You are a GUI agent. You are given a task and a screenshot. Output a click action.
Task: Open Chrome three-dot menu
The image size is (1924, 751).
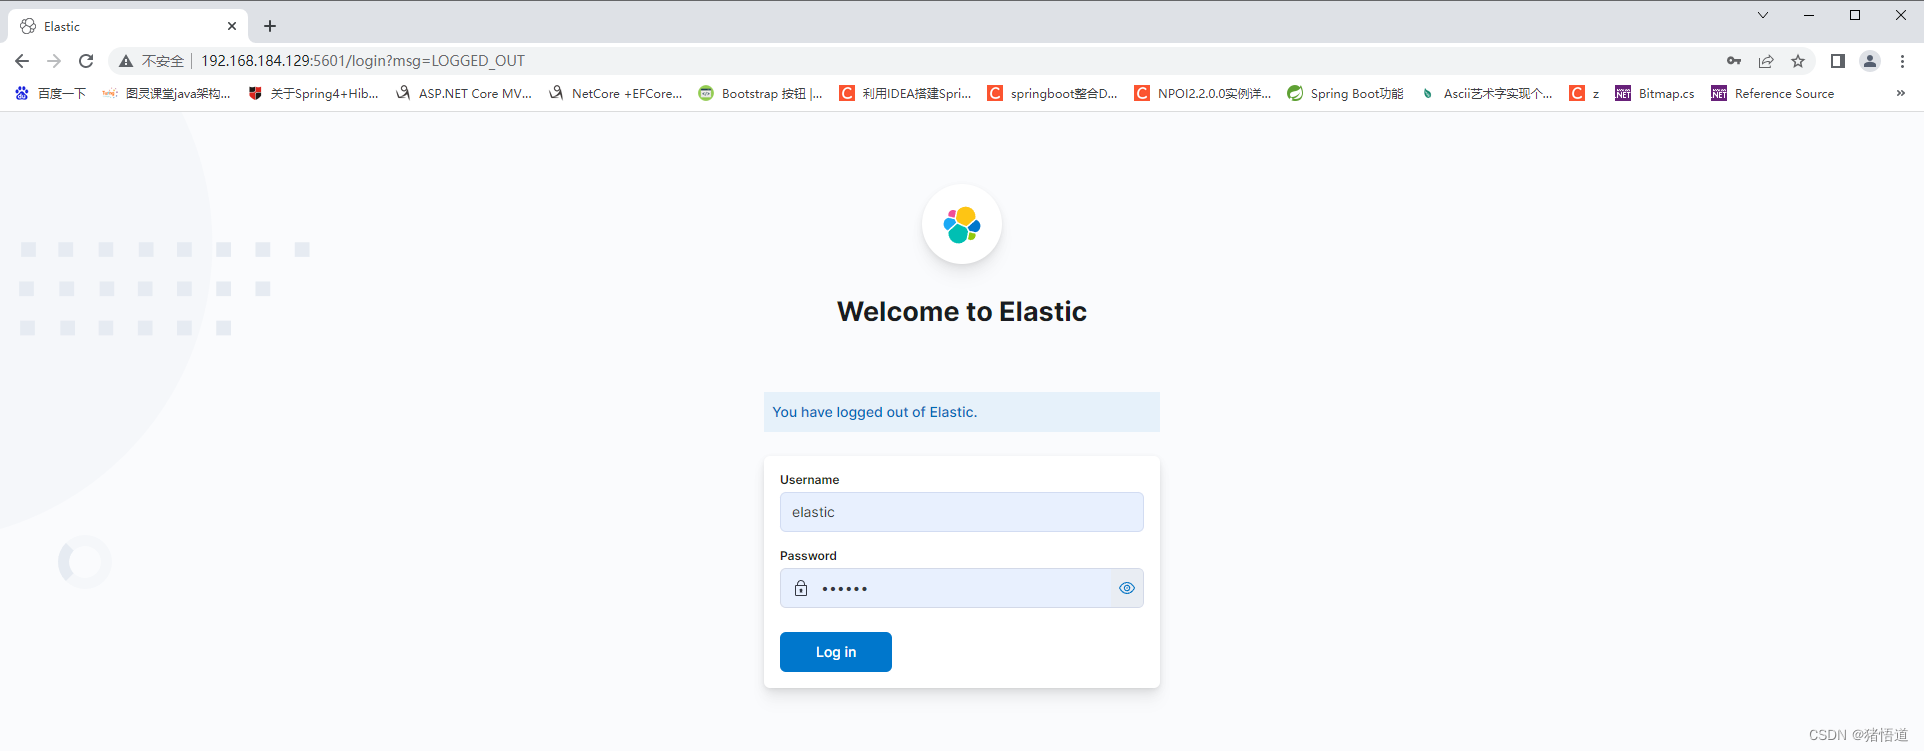tap(1902, 61)
